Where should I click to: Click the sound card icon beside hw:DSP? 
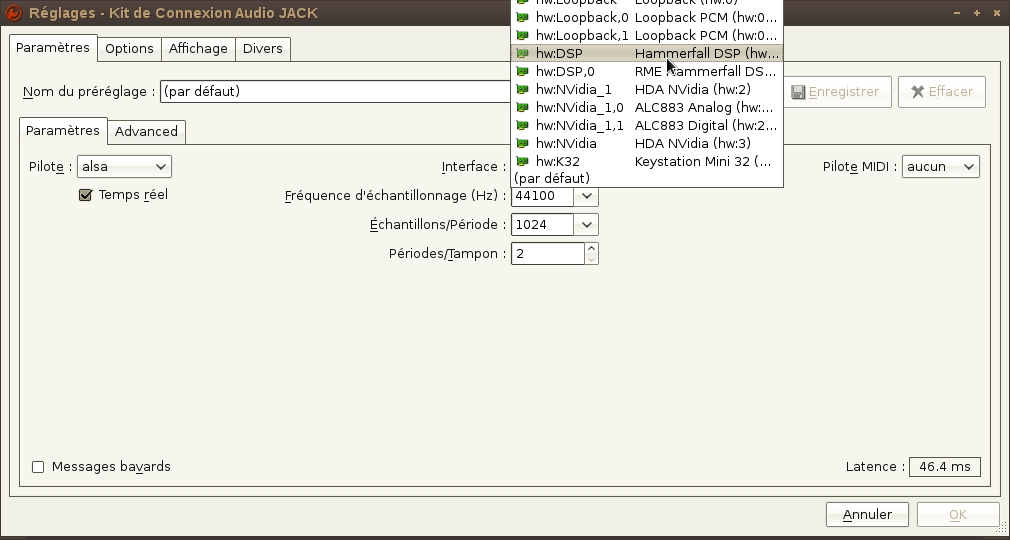point(522,53)
